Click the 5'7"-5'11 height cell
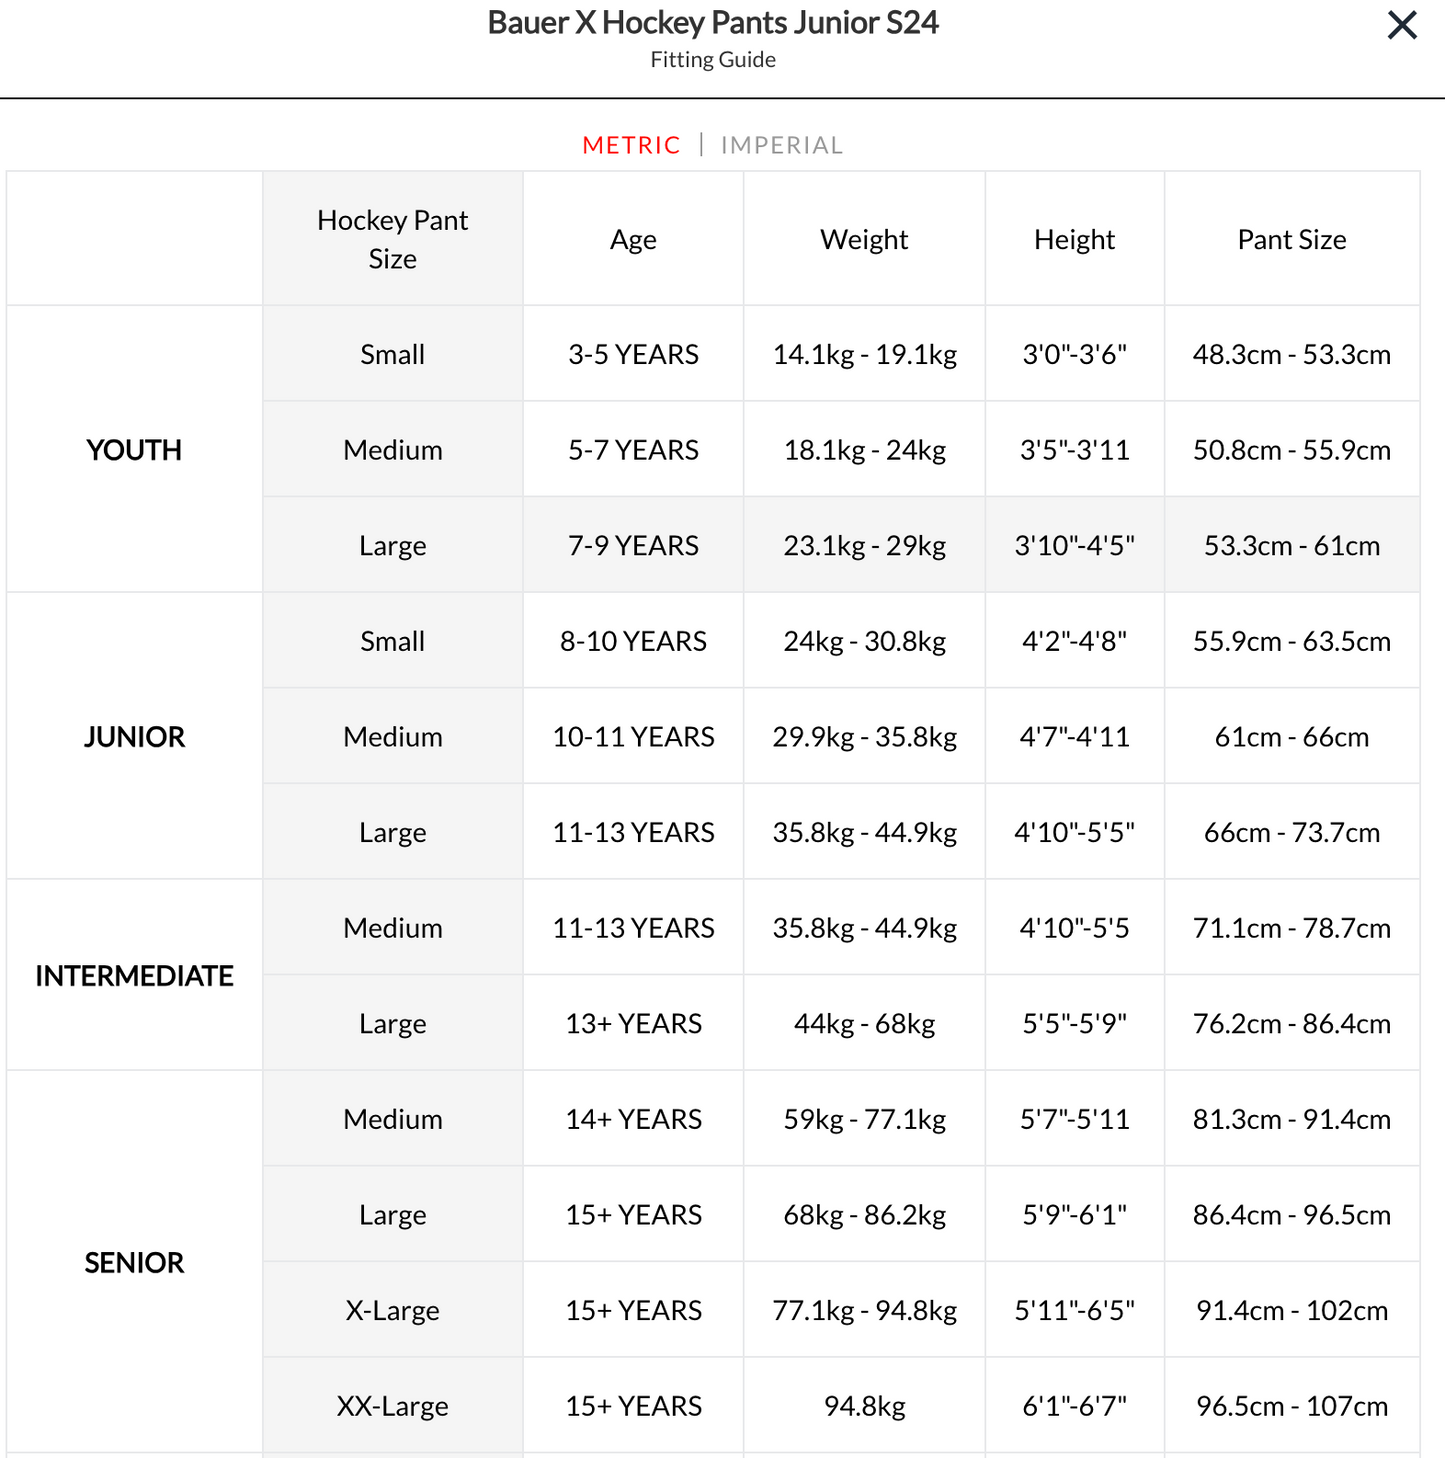This screenshot has height=1458, width=1445. (x=1075, y=1119)
